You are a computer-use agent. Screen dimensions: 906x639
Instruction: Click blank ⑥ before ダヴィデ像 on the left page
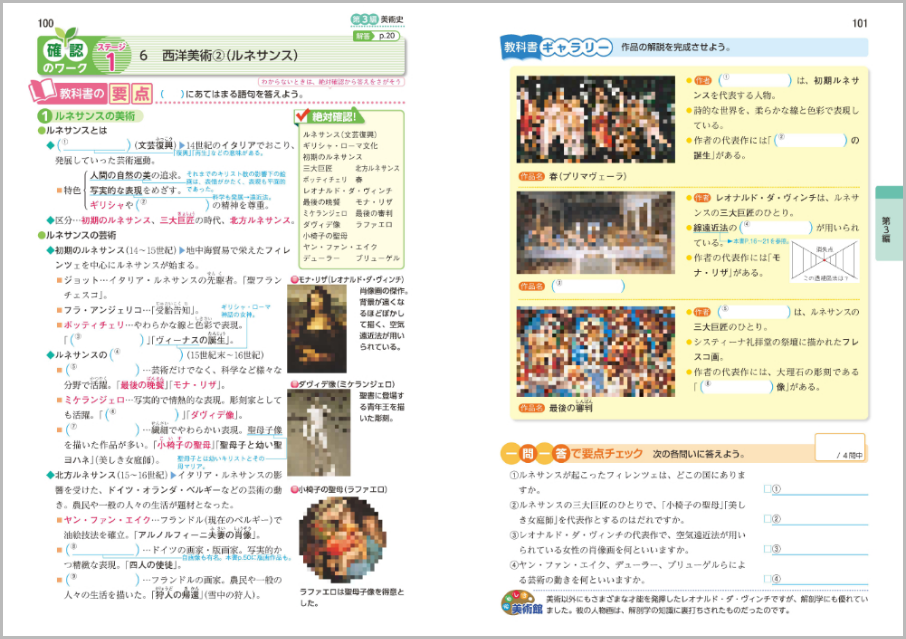click(x=144, y=415)
